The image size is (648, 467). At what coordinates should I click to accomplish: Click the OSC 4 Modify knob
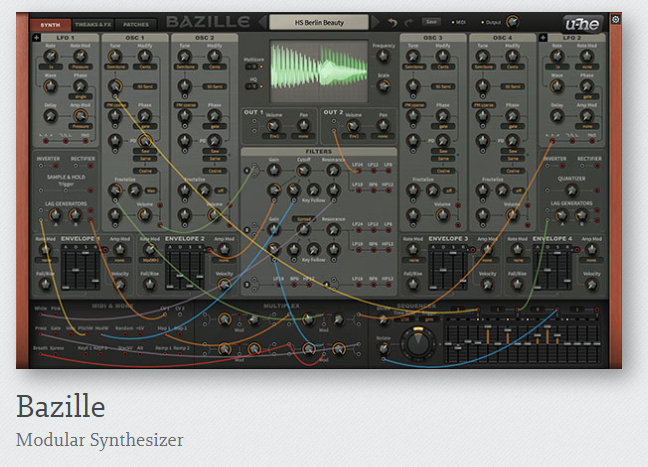[x=512, y=56]
